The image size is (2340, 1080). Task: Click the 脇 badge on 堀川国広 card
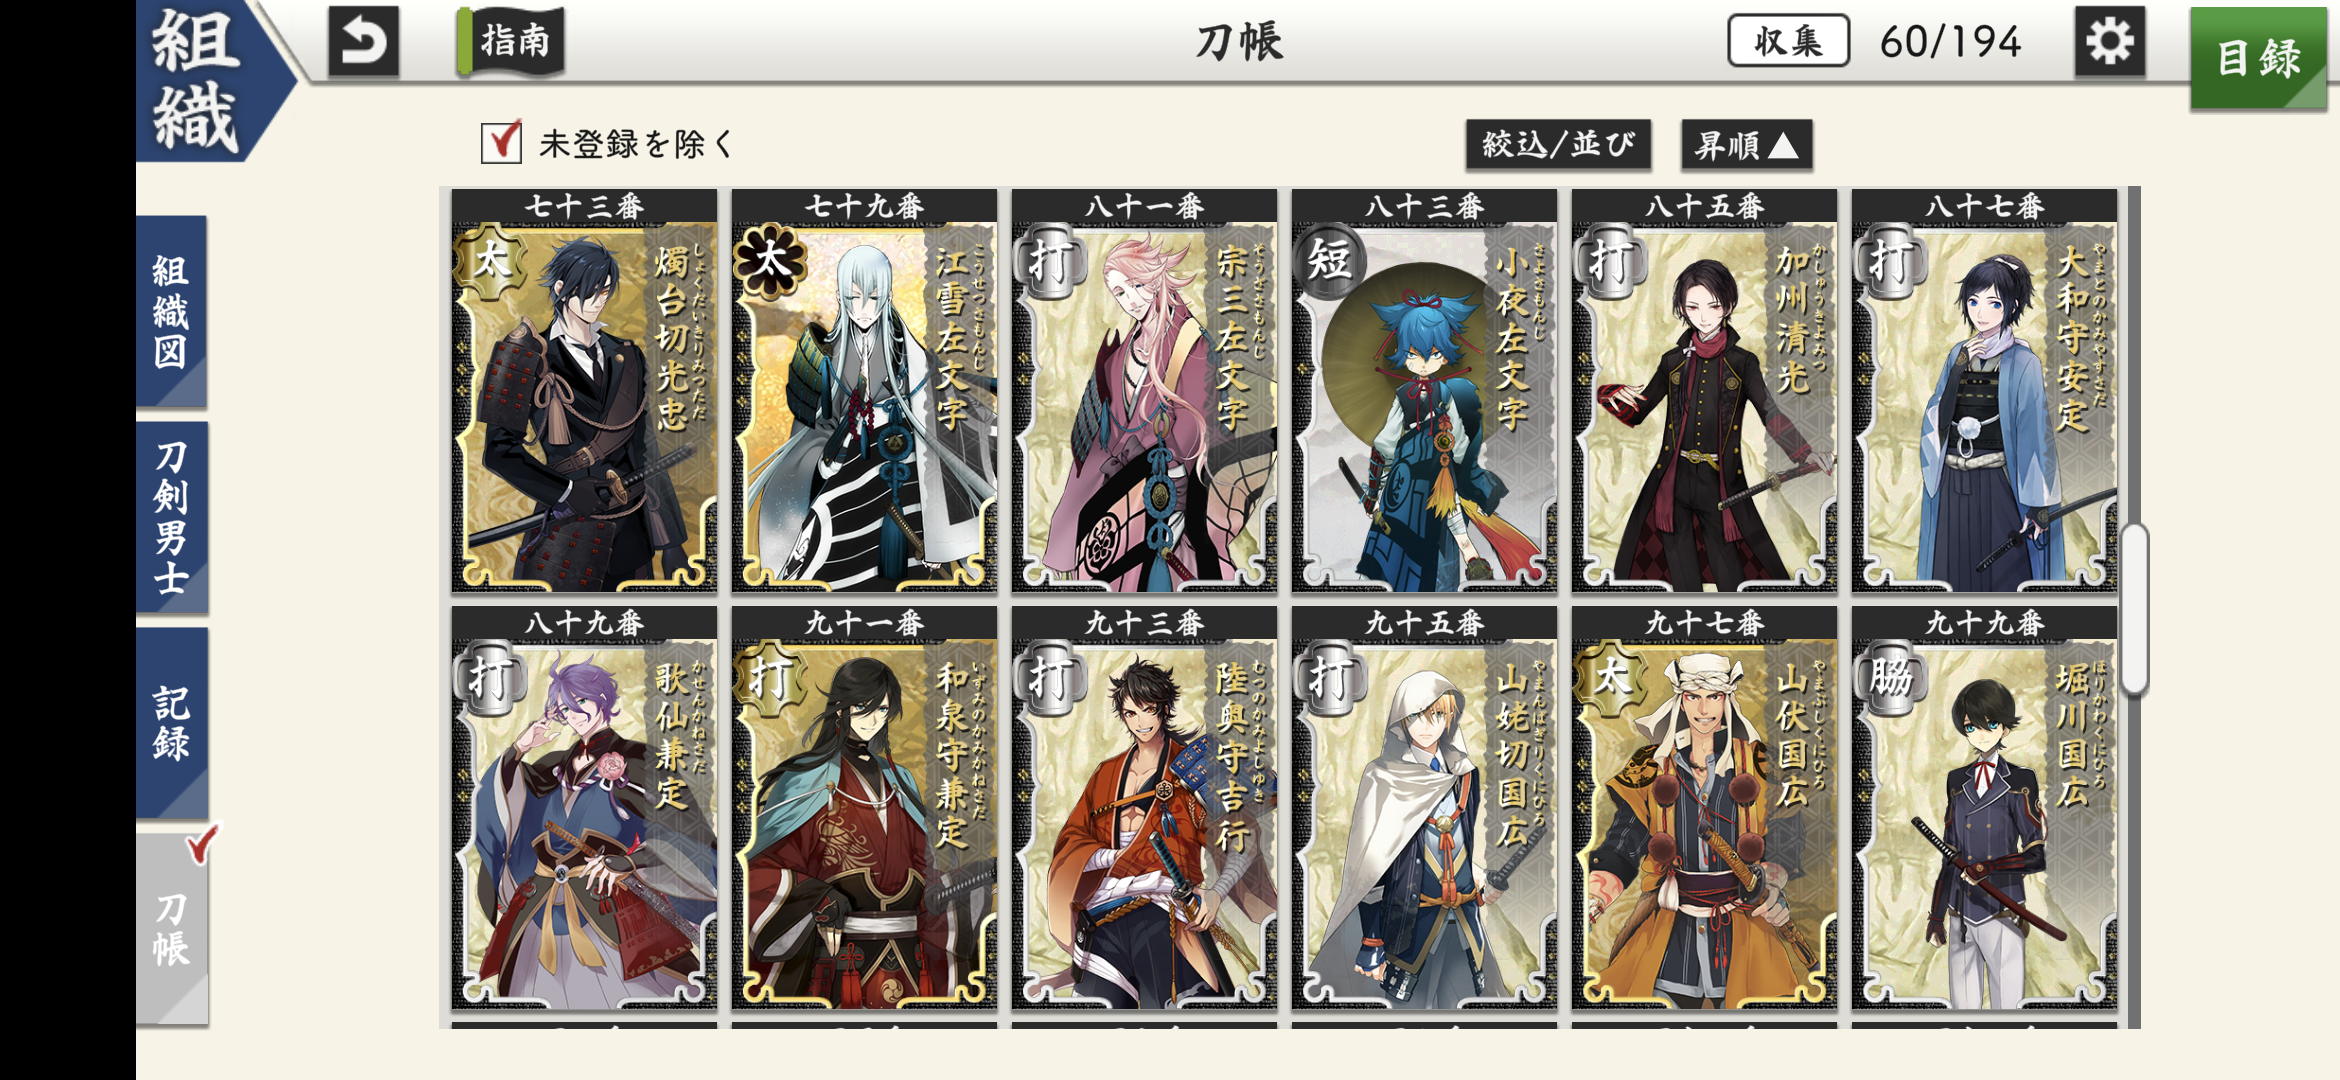coord(1890,679)
